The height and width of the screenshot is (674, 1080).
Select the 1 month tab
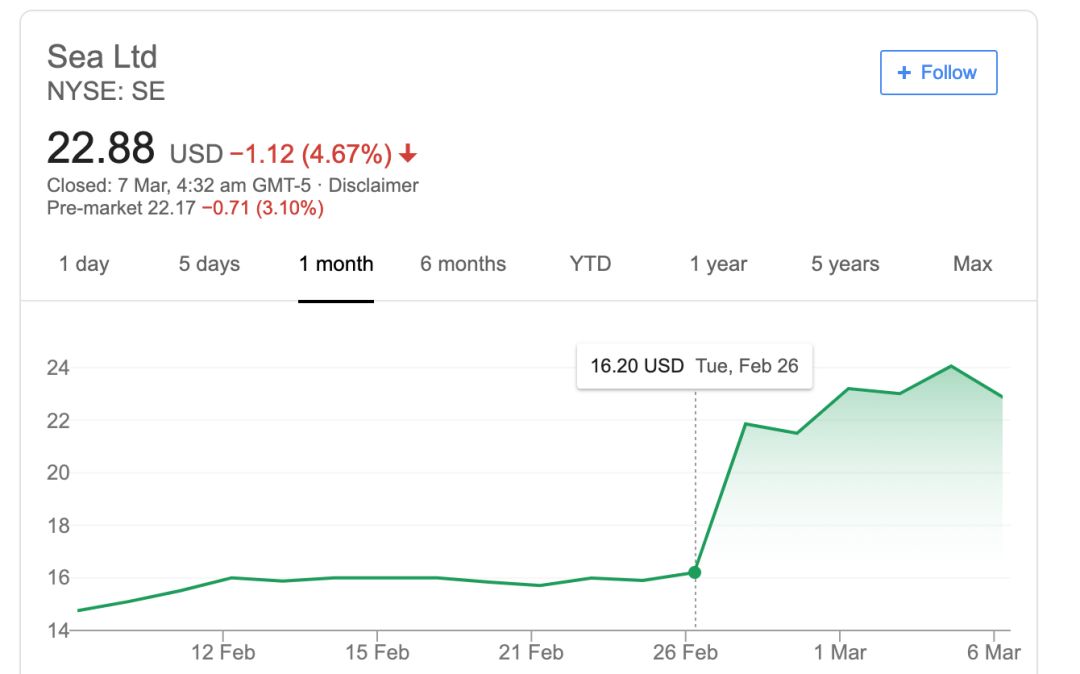336,264
